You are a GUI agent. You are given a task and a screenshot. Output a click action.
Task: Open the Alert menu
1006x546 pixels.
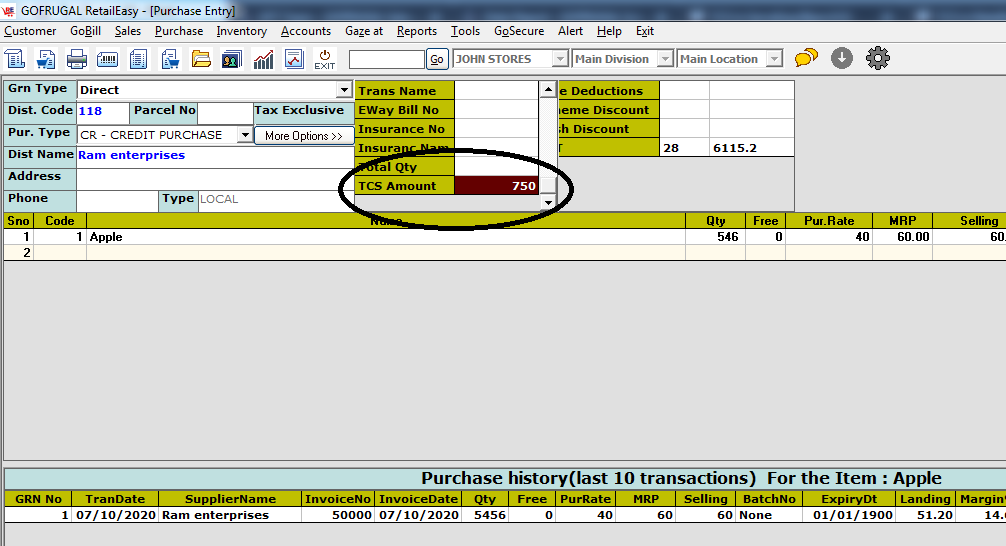[x=570, y=31]
